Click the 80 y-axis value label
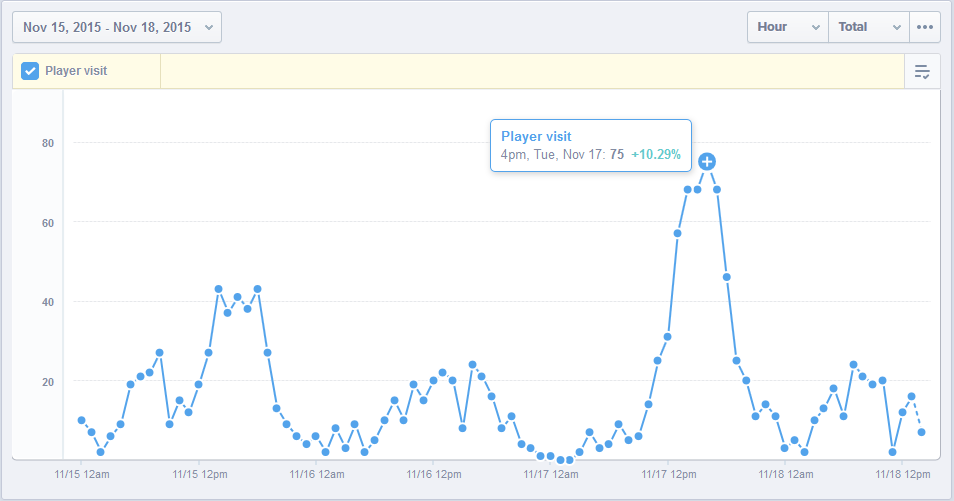The height and width of the screenshot is (501, 954). 47,143
